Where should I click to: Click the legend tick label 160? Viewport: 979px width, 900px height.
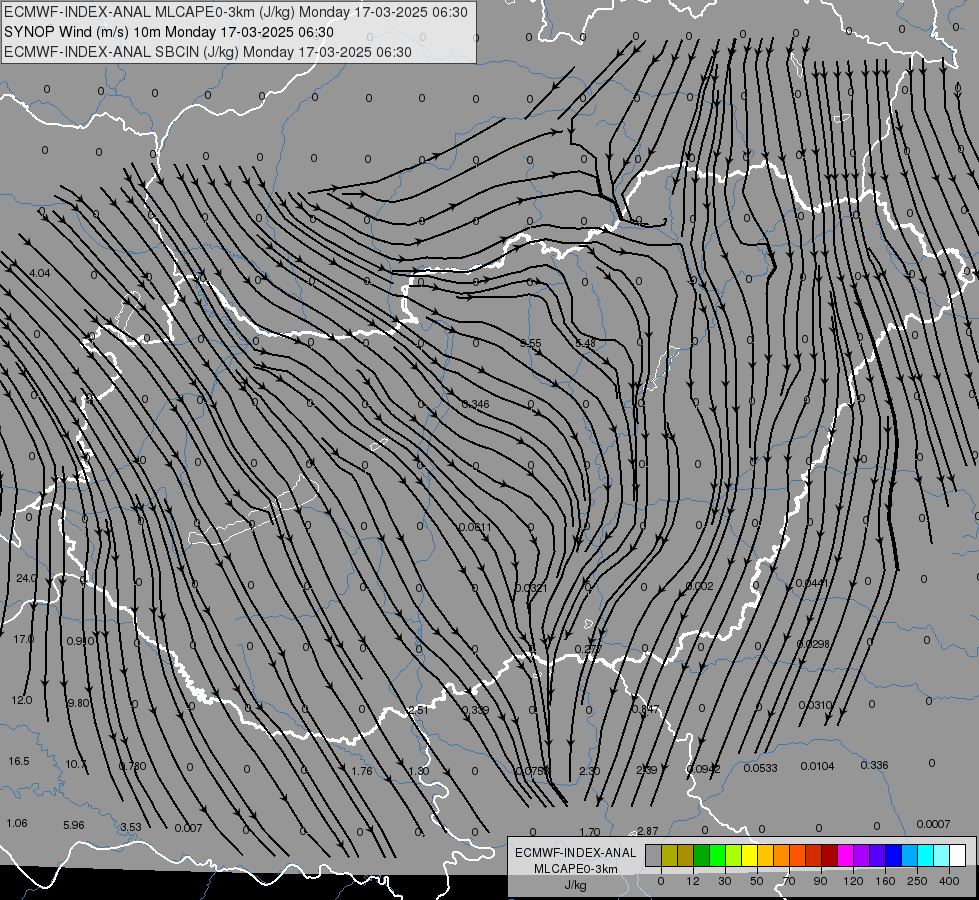click(885, 881)
